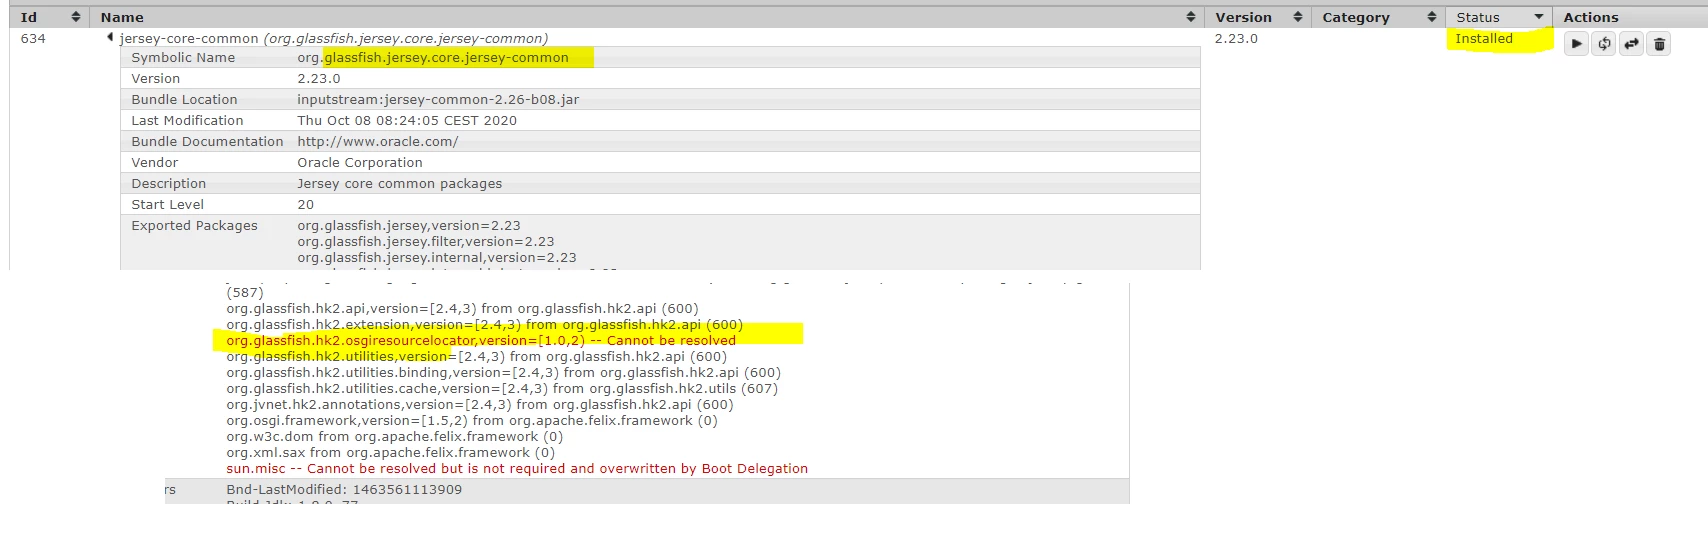The height and width of the screenshot is (537, 1708).
Task: Uninstall bundle 634 using trash icon
Action: [1659, 43]
